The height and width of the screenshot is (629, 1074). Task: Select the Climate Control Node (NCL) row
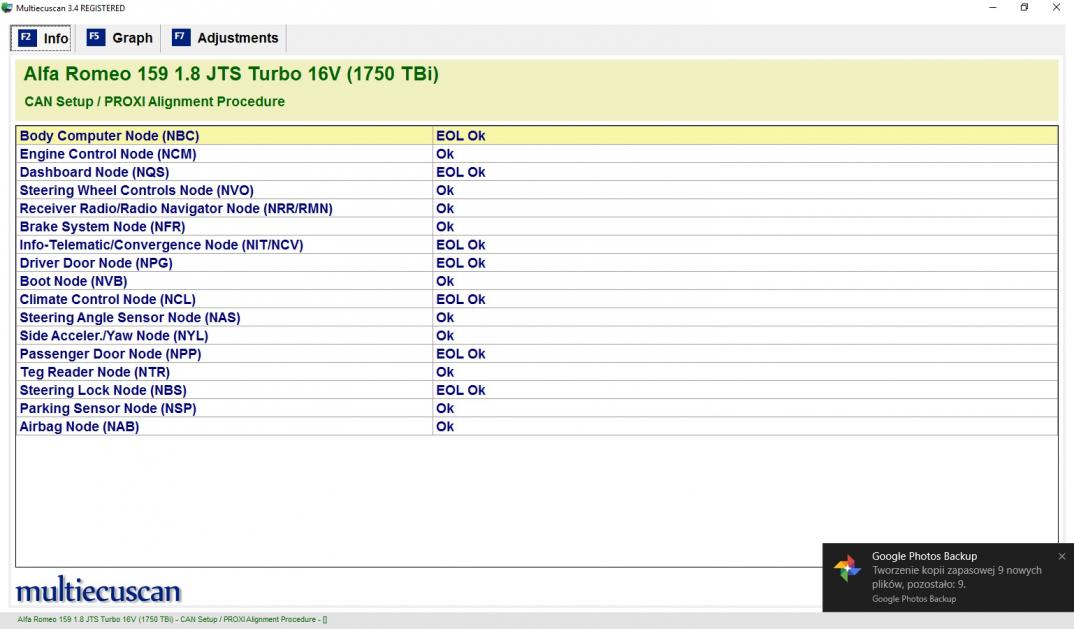[x=537, y=299]
